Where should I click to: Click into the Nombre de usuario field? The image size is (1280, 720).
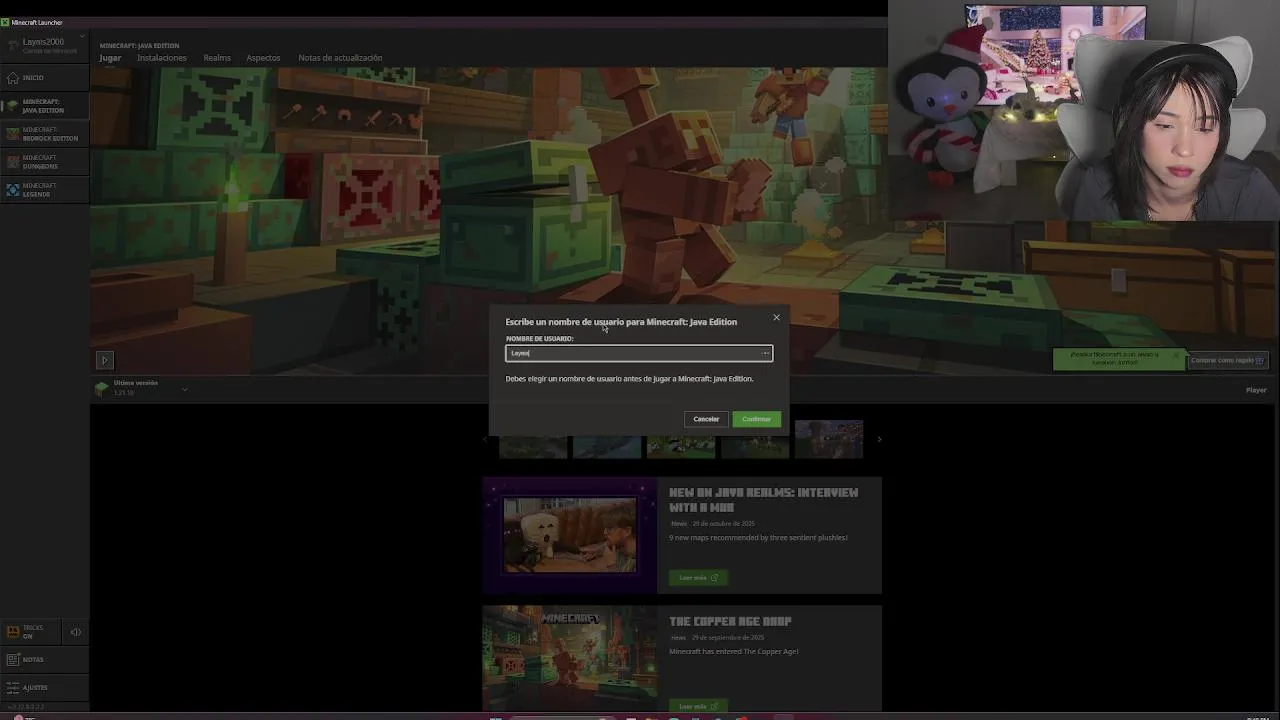(639, 353)
